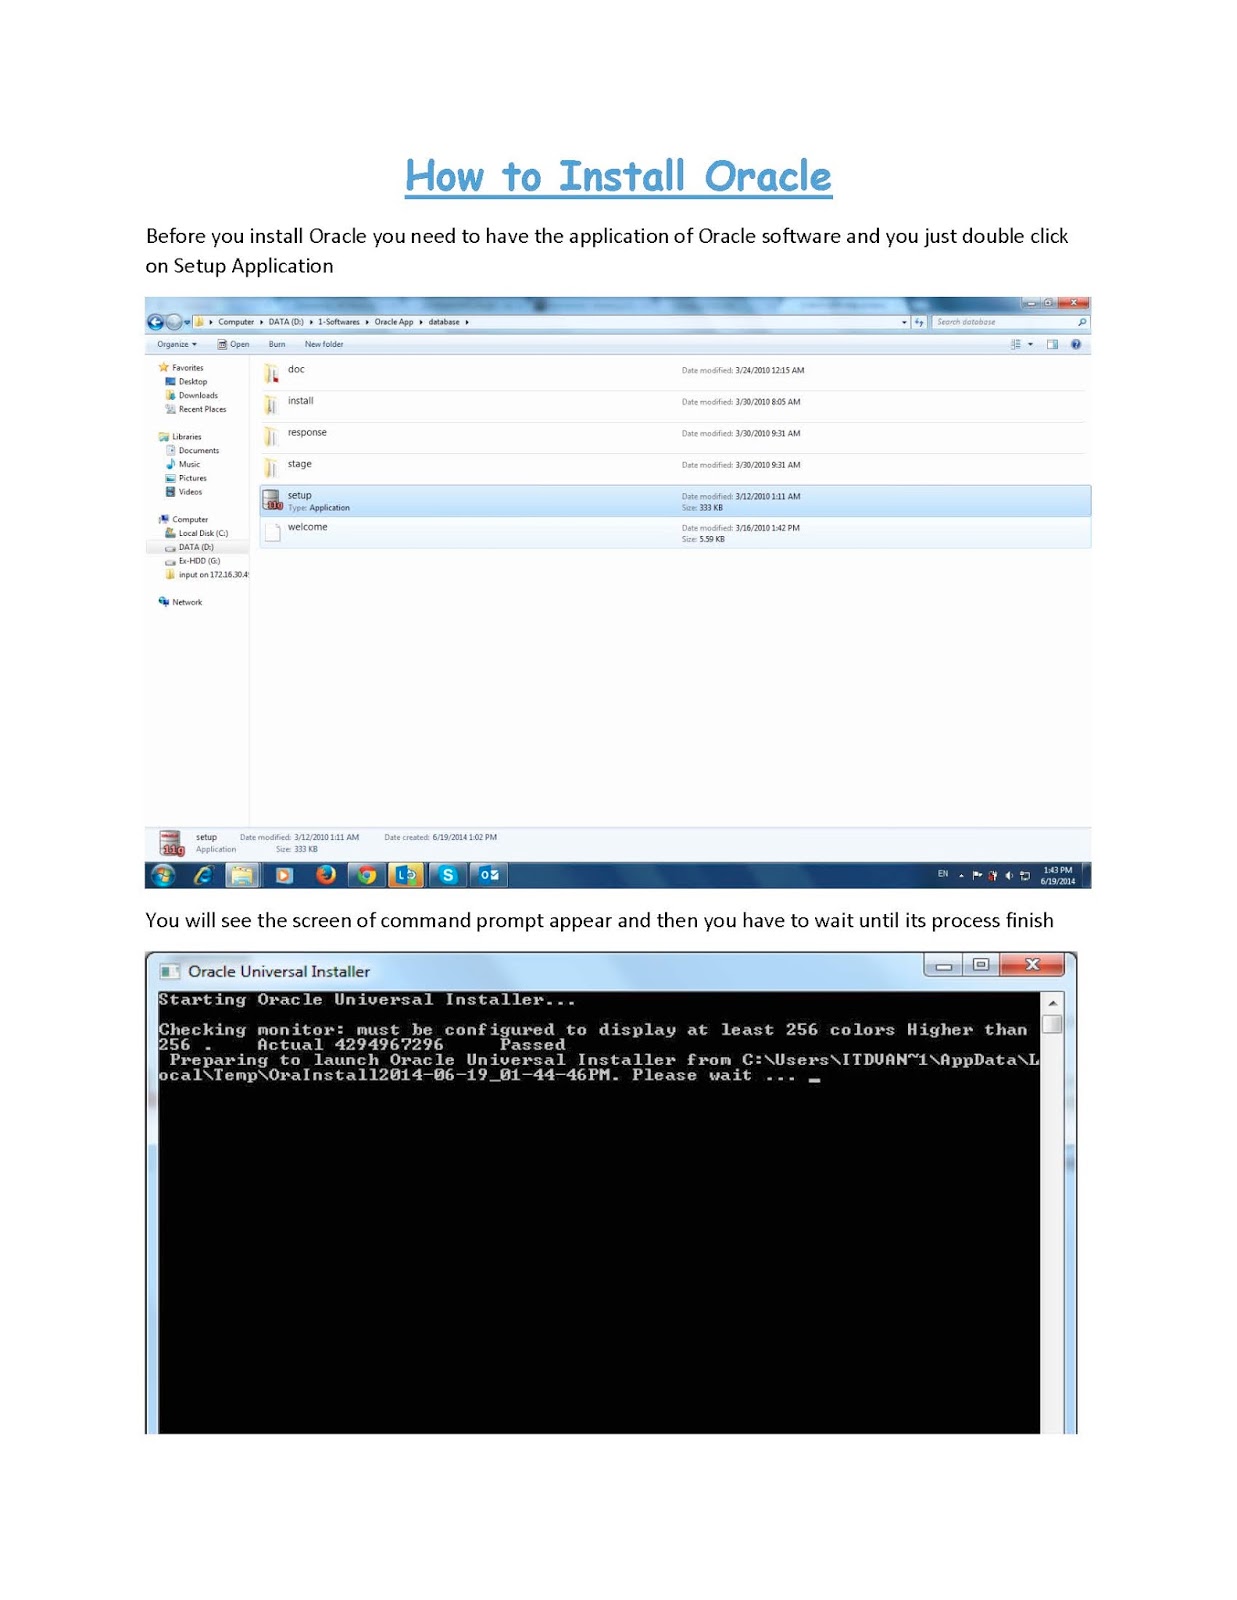Click the 'Date modified: 3/24/2010 12:15 AM' text

coord(743,370)
